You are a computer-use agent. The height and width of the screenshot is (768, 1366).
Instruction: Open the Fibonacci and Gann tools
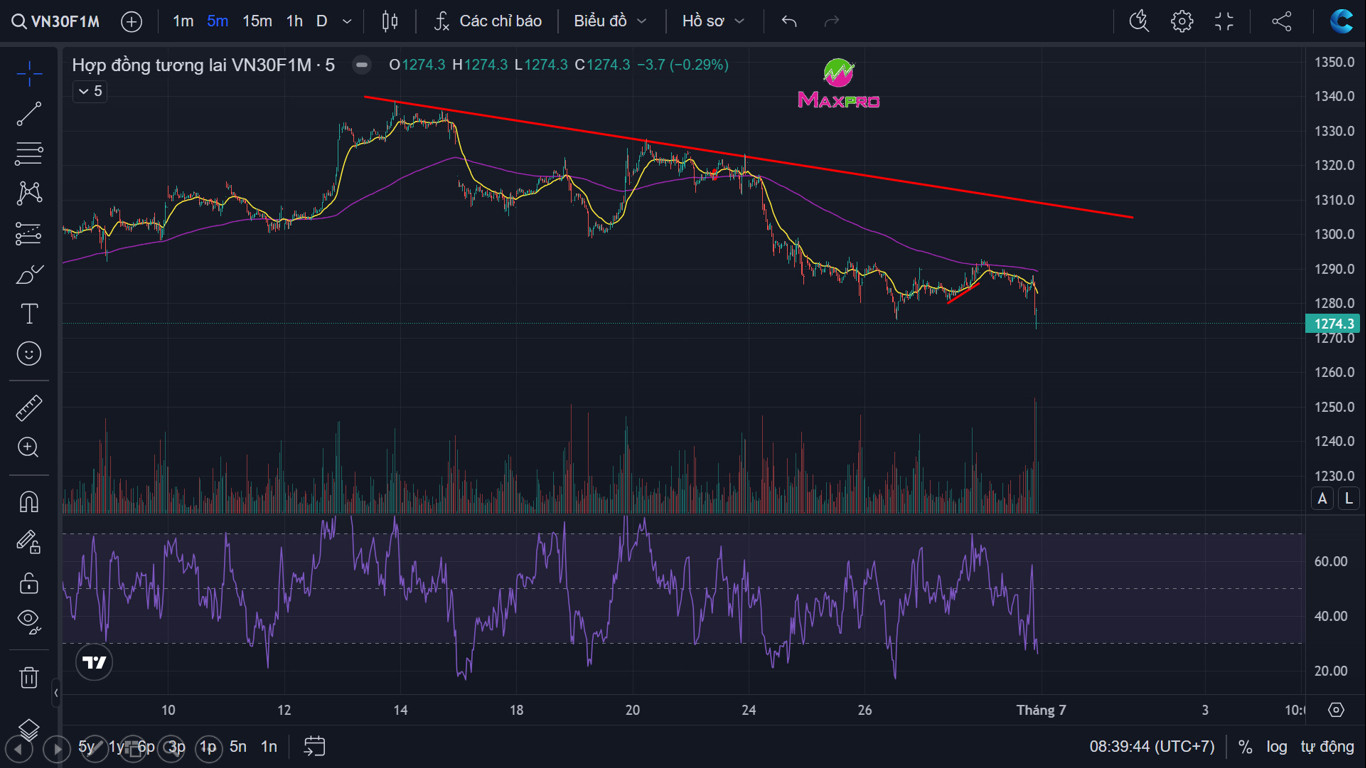29,154
